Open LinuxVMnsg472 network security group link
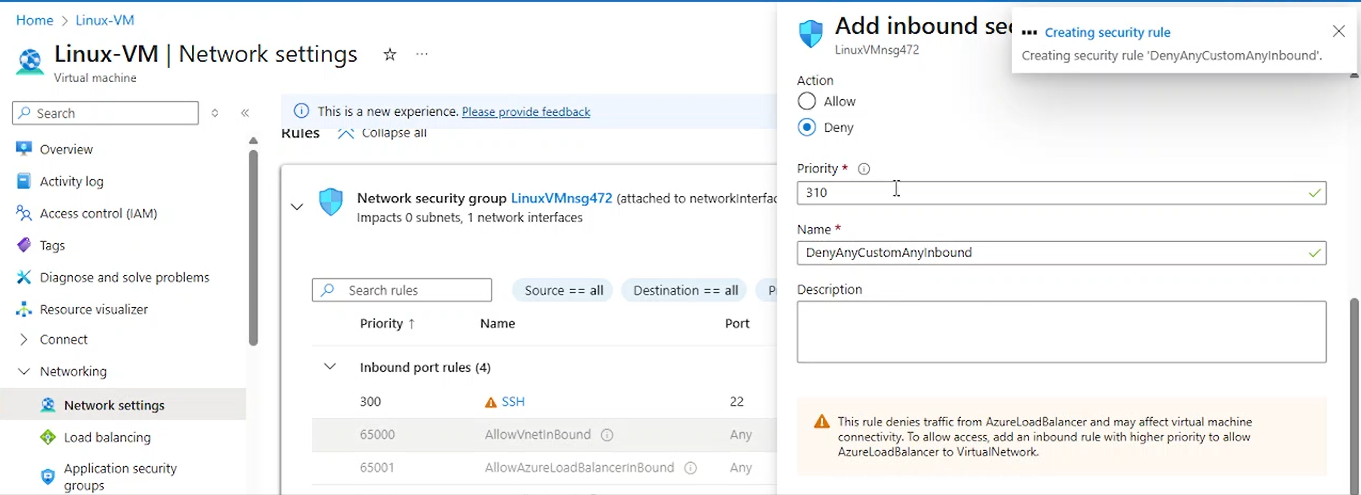The width and height of the screenshot is (1361, 495). pos(561,198)
